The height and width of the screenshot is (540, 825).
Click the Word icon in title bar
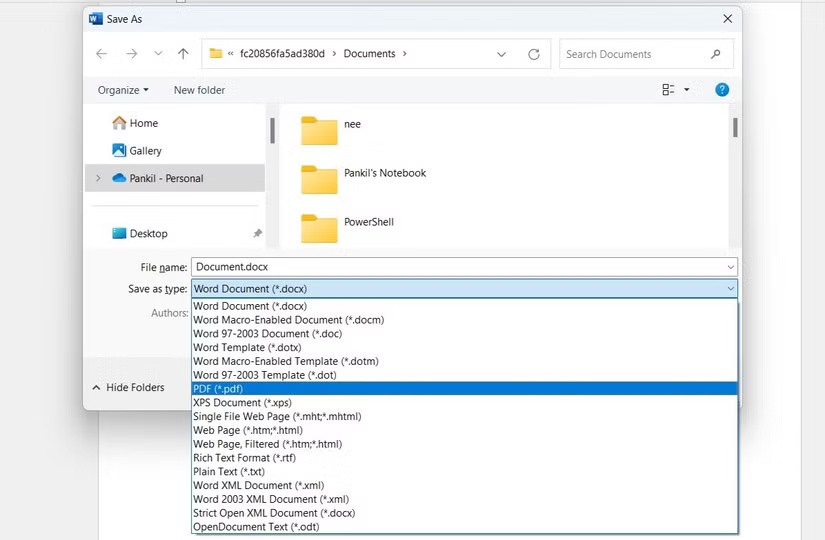[x=96, y=19]
